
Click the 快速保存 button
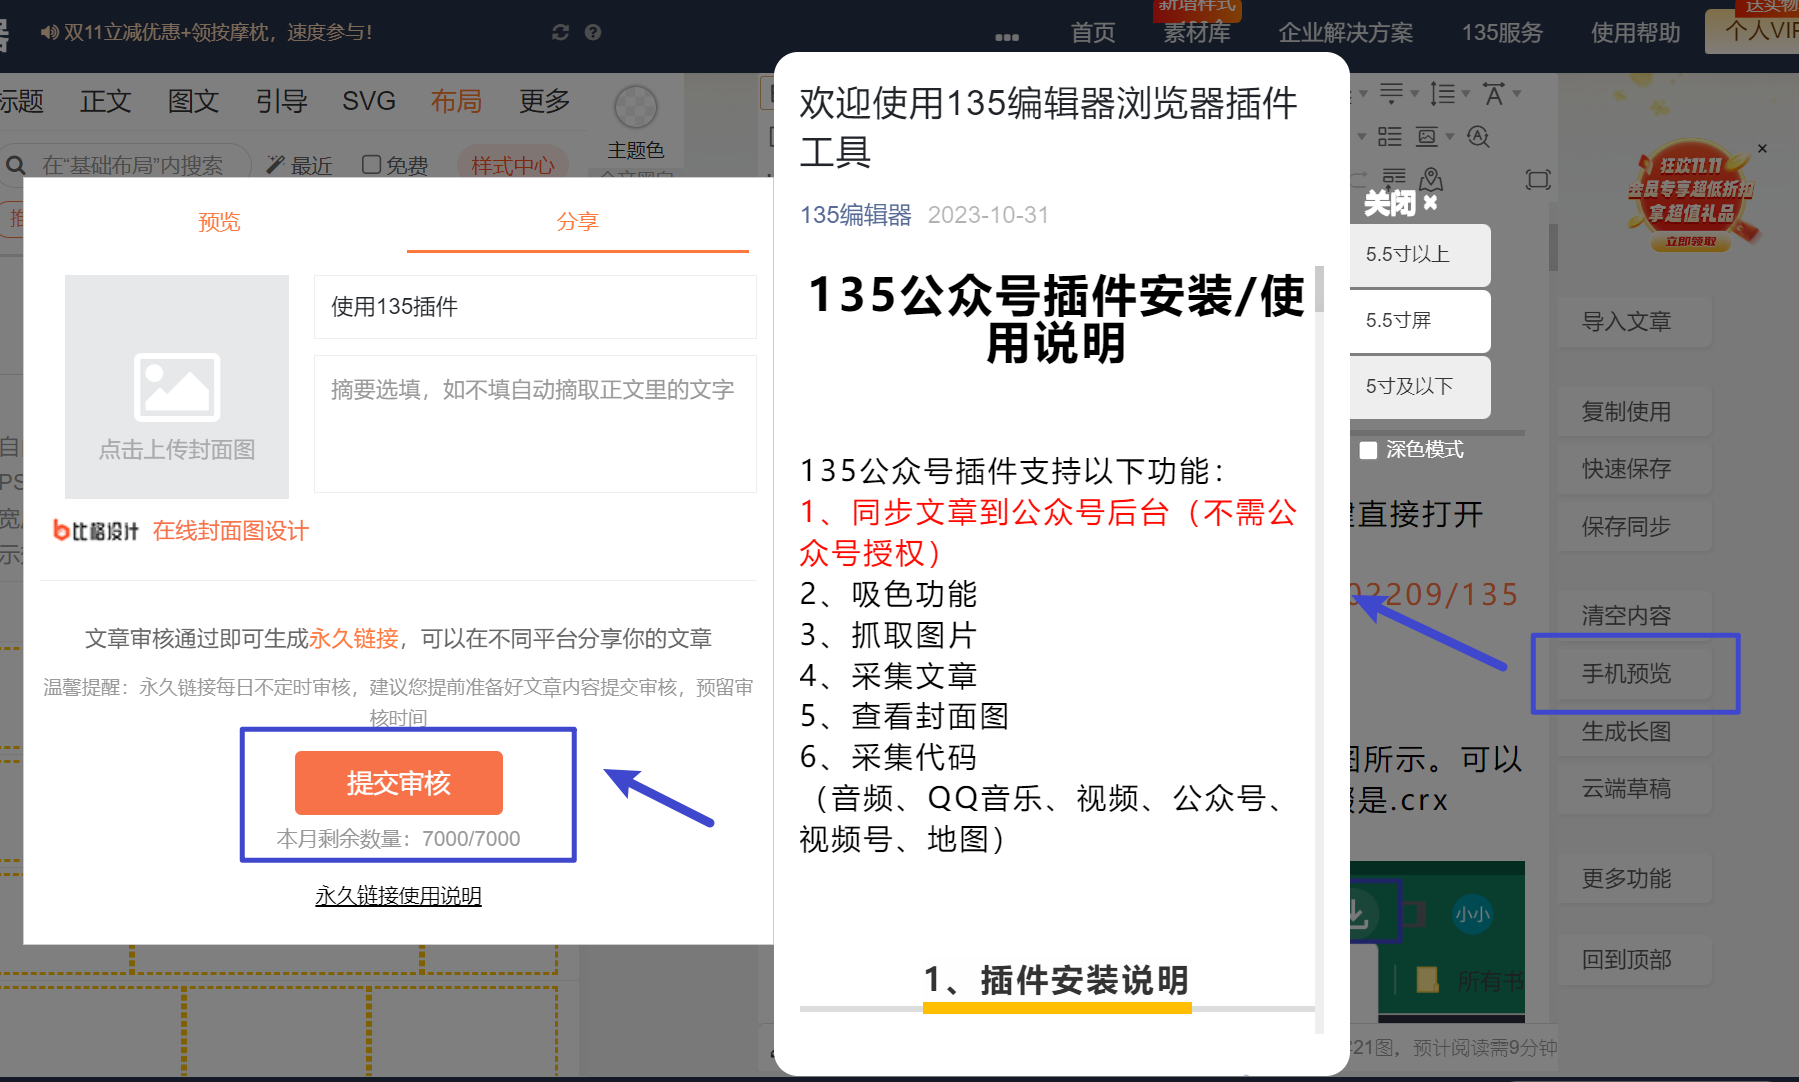point(1634,469)
